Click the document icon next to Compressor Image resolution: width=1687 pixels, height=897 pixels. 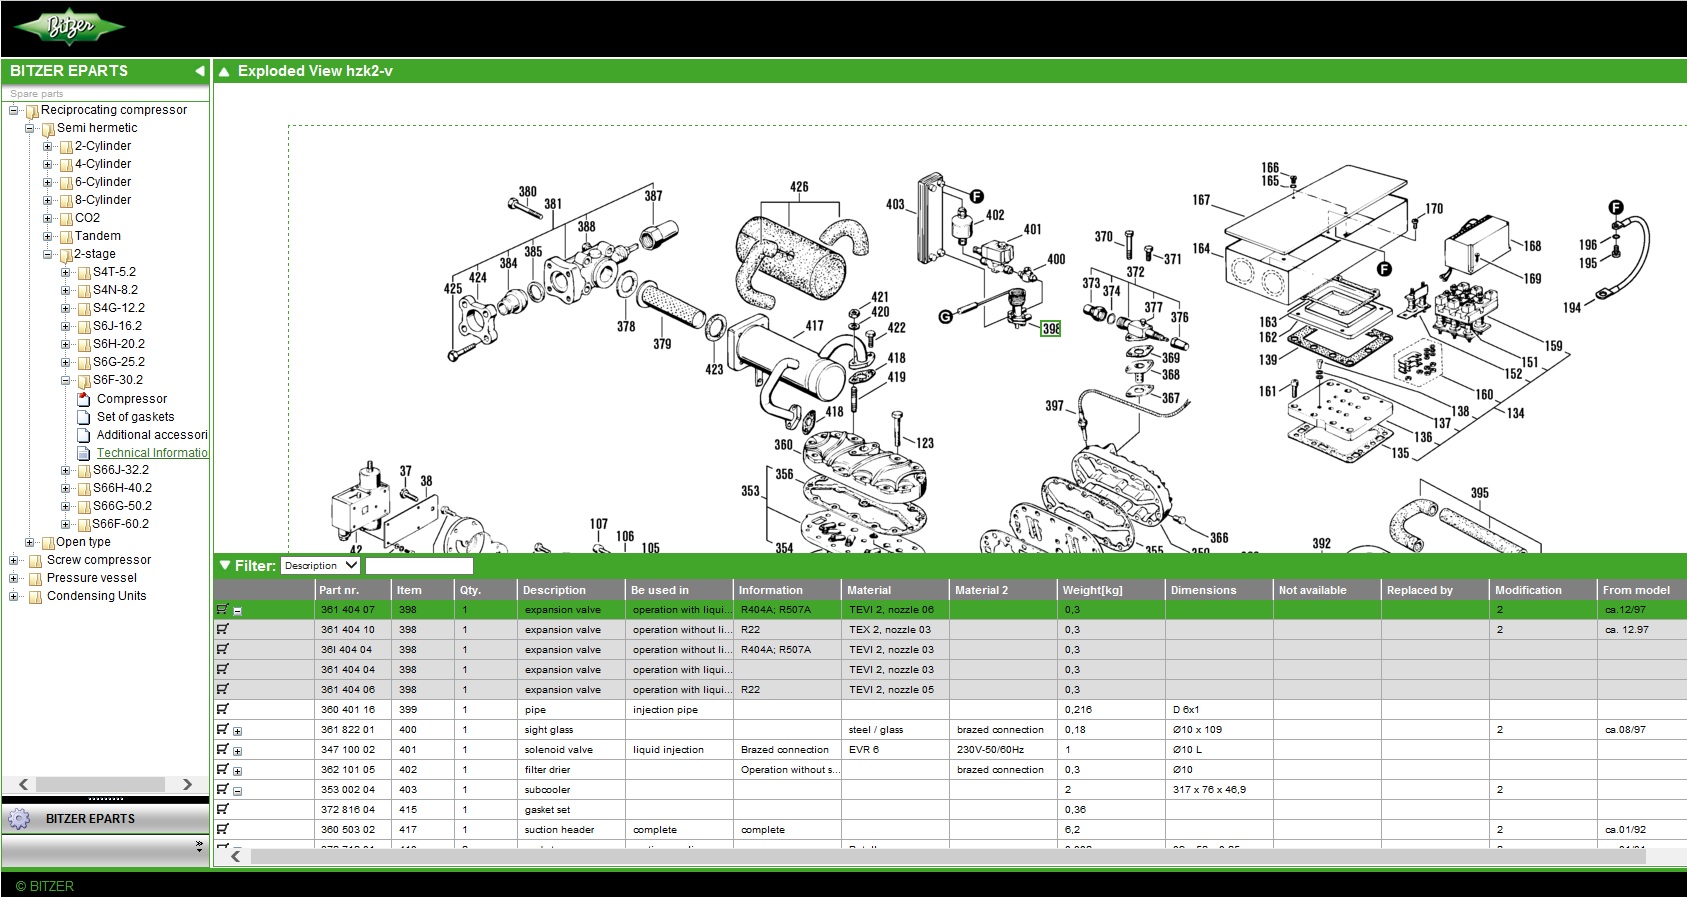pyautogui.click(x=84, y=399)
